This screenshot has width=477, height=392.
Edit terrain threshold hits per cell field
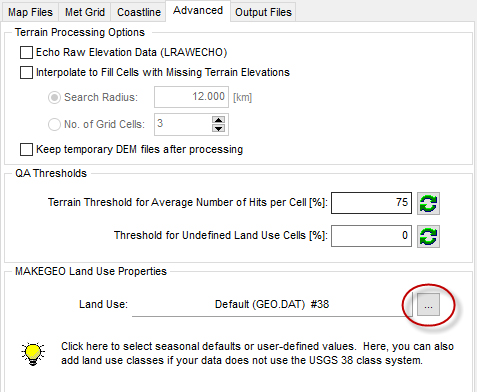pos(371,203)
